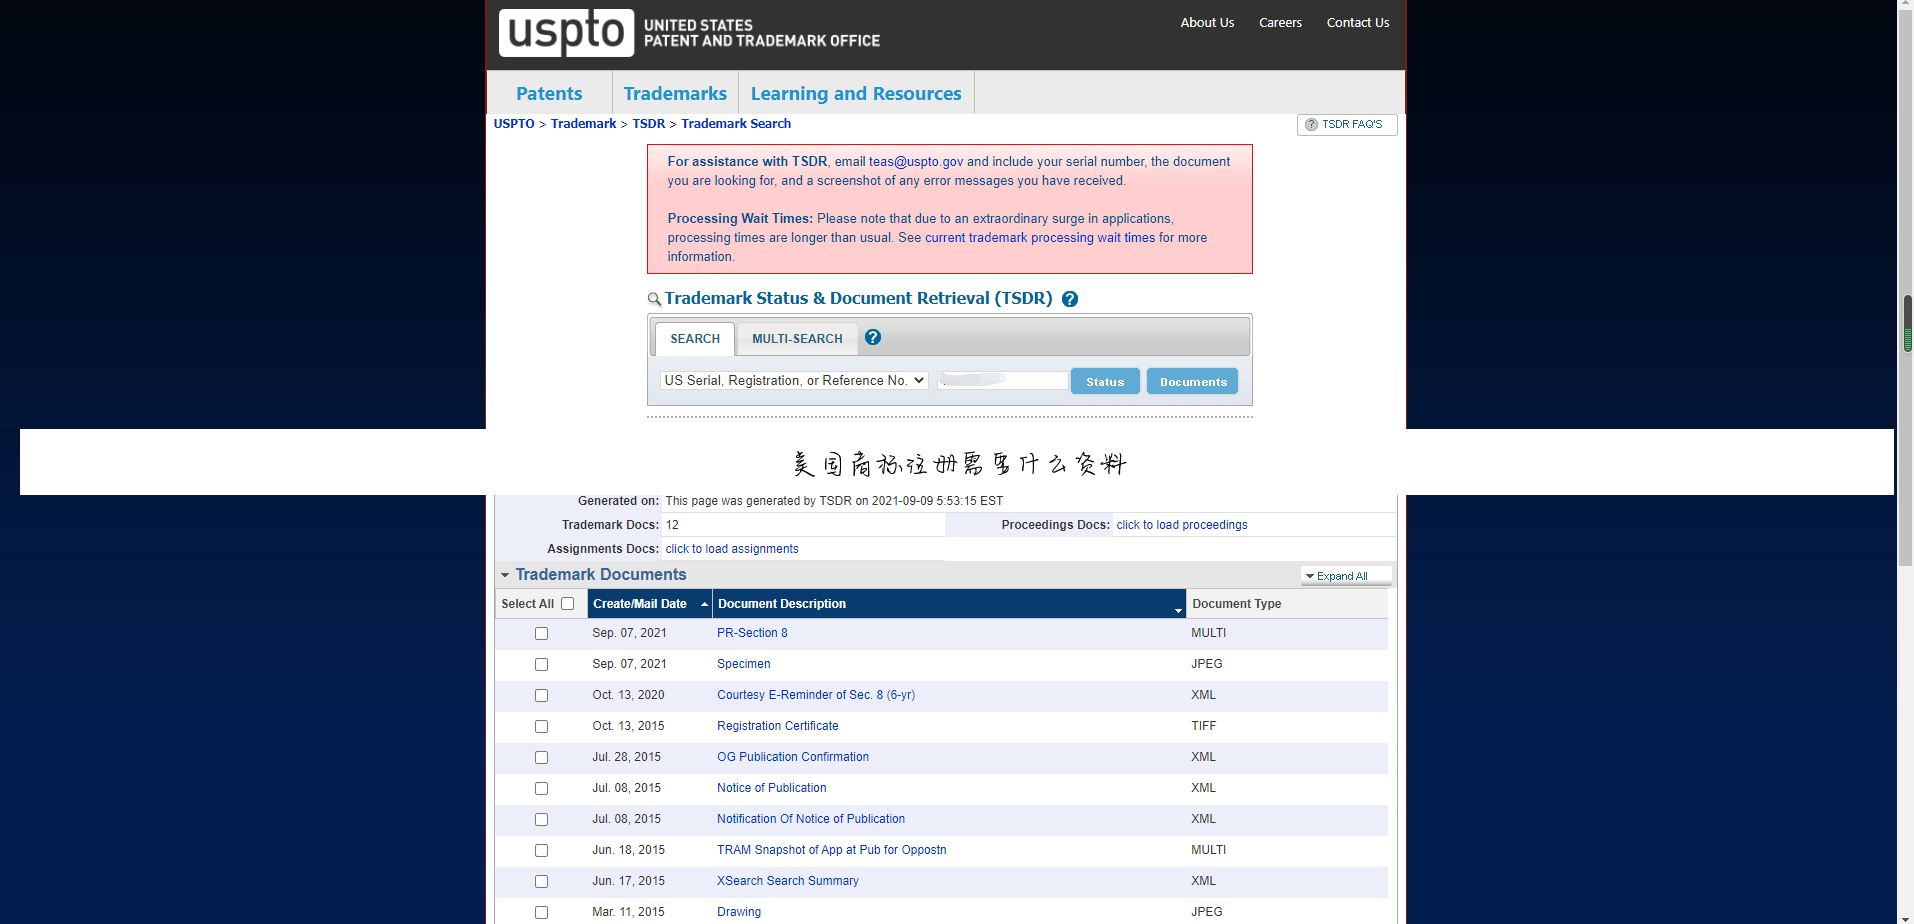Click to load assignments link
The height and width of the screenshot is (924, 1914).
732,549
